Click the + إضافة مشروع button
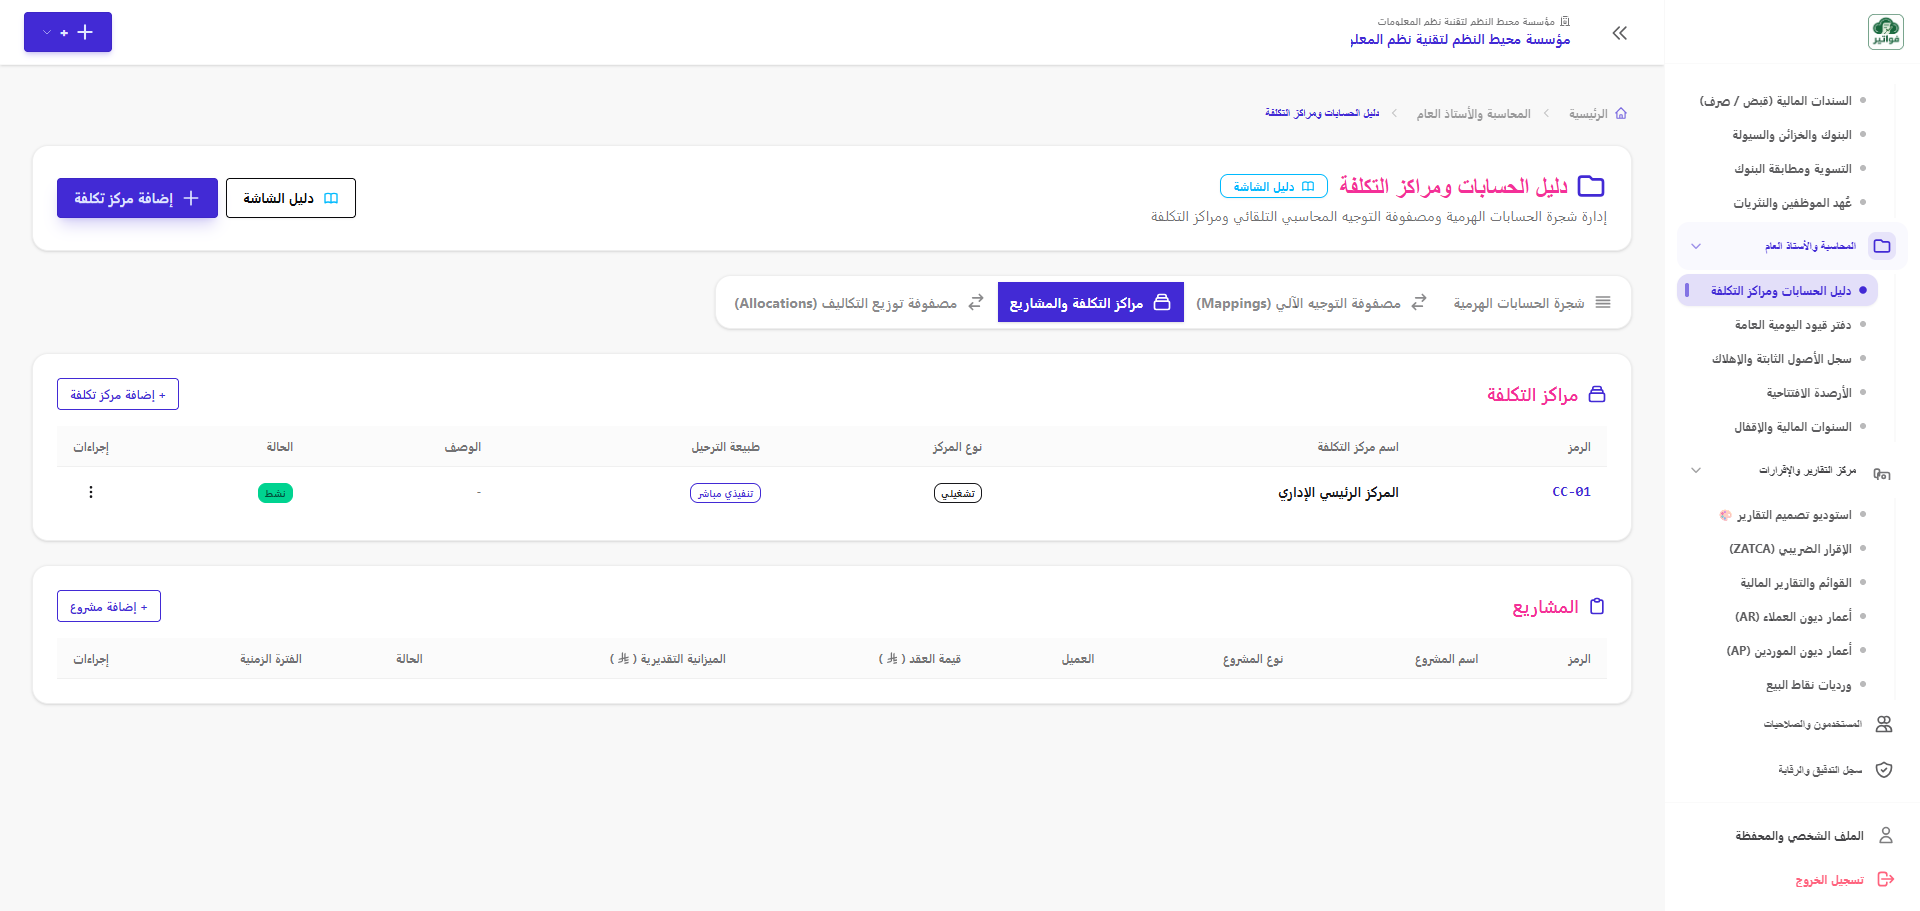 point(109,606)
